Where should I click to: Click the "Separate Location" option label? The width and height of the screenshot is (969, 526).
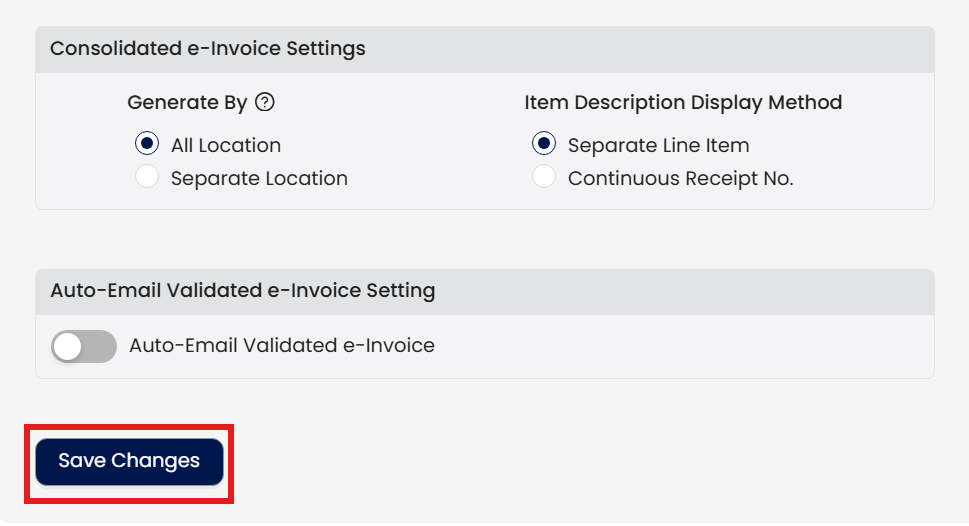pos(259,179)
